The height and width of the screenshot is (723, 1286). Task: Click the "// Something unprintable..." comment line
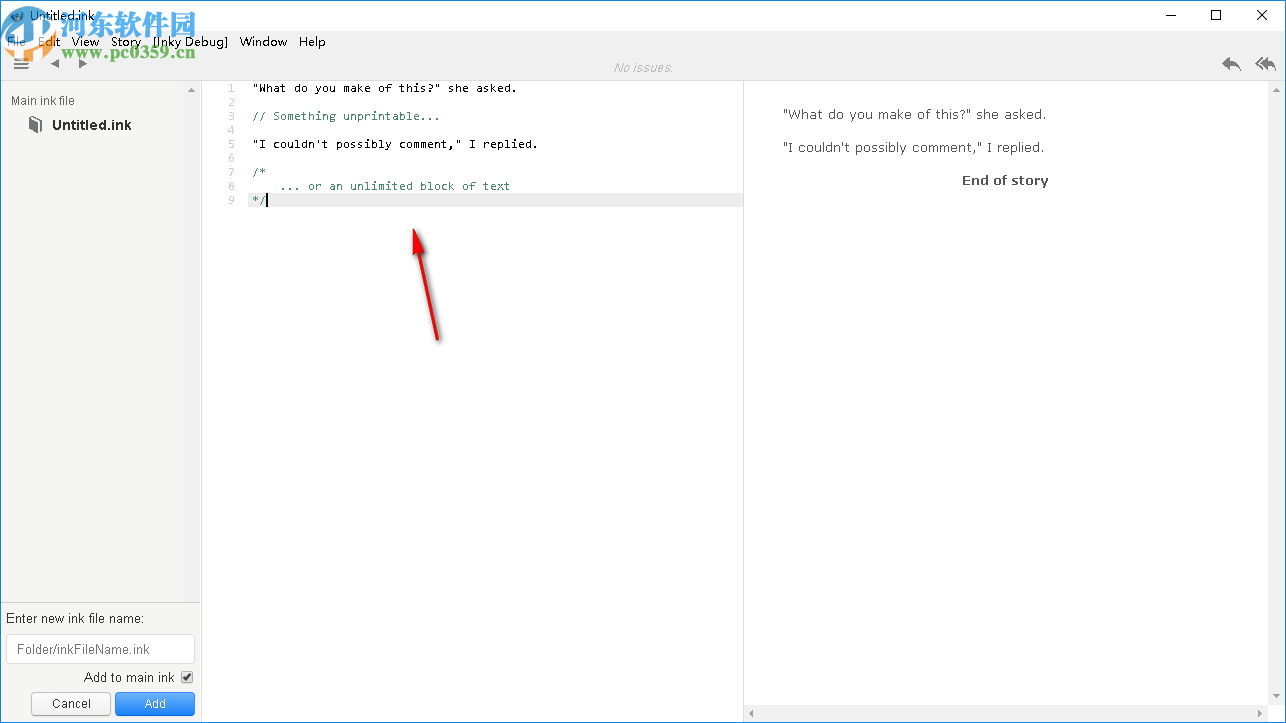coord(346,116)
